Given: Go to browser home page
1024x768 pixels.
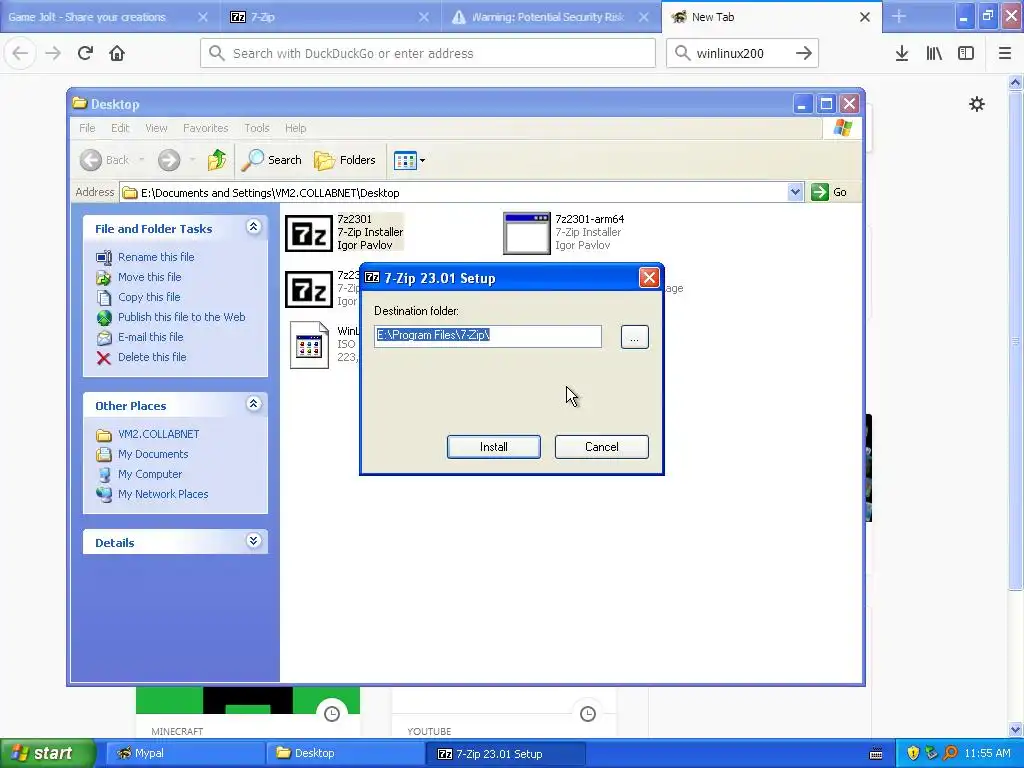Looking at the screenshot, I should pyautogui.click(x=117, y=53).
